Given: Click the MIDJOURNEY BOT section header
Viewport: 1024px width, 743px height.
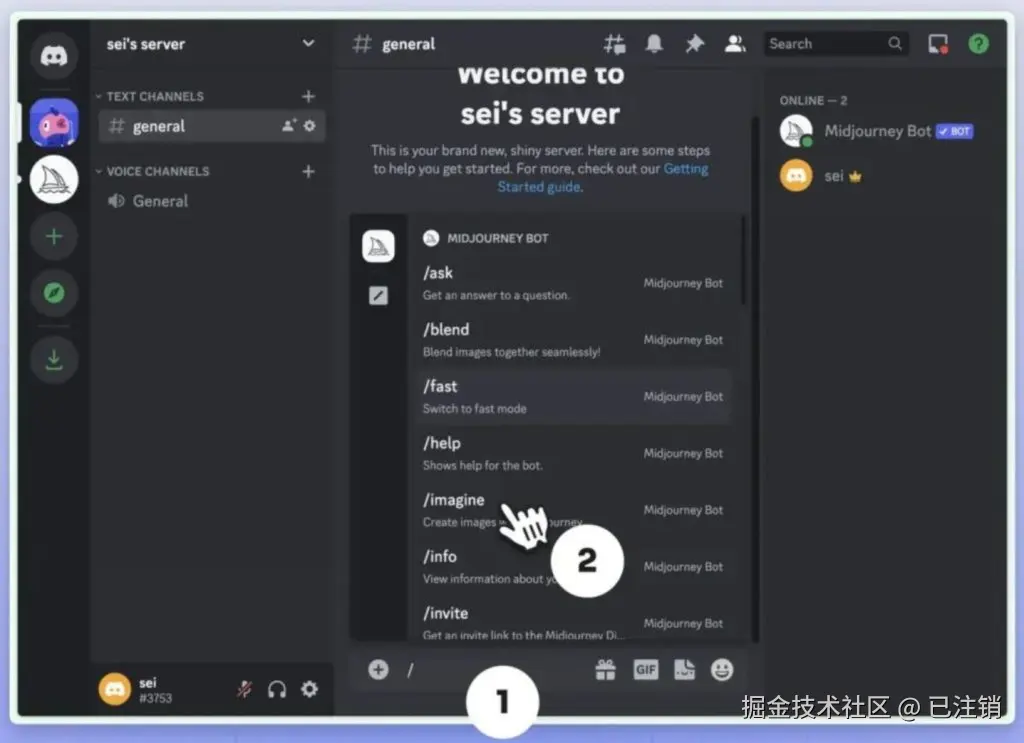Looking at the screenshot, I should [x=486, y=238].
